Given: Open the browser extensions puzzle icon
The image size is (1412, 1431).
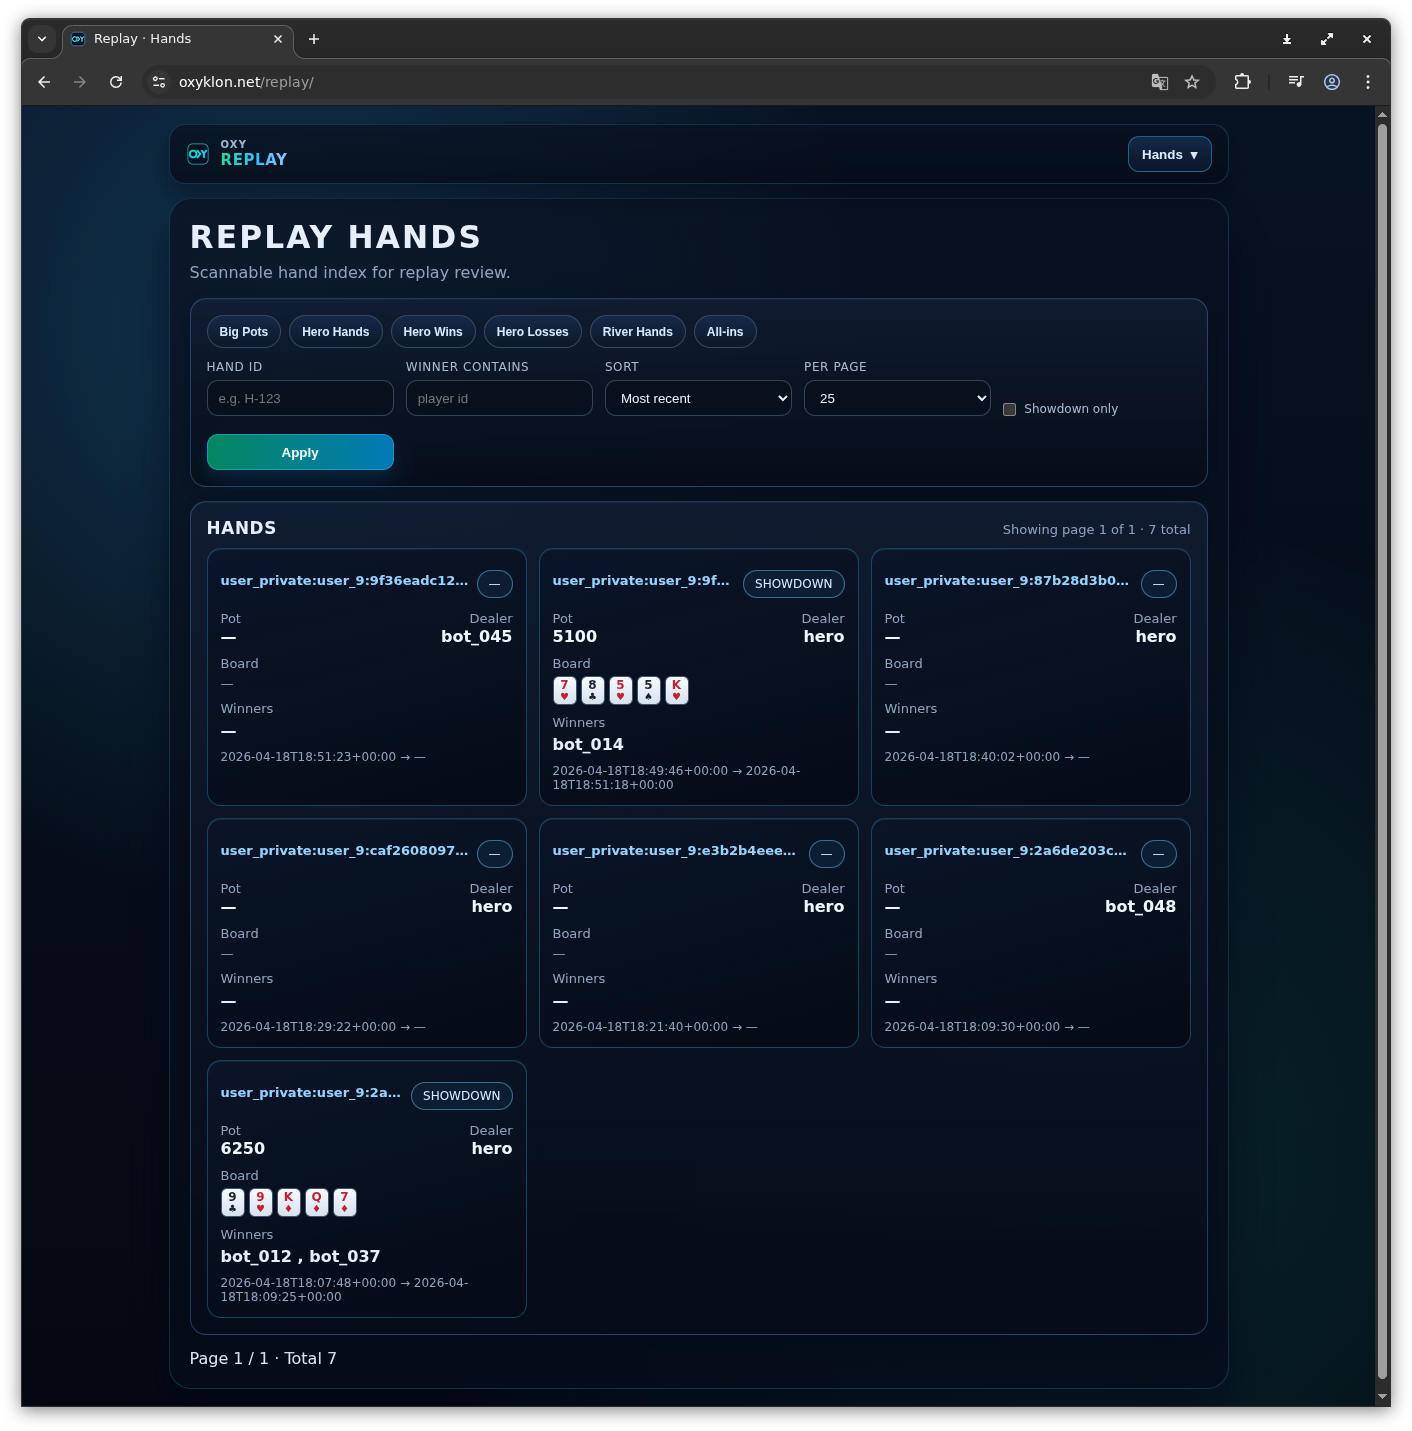Looking at the screenshot, I should click(x=1242, y=82).
